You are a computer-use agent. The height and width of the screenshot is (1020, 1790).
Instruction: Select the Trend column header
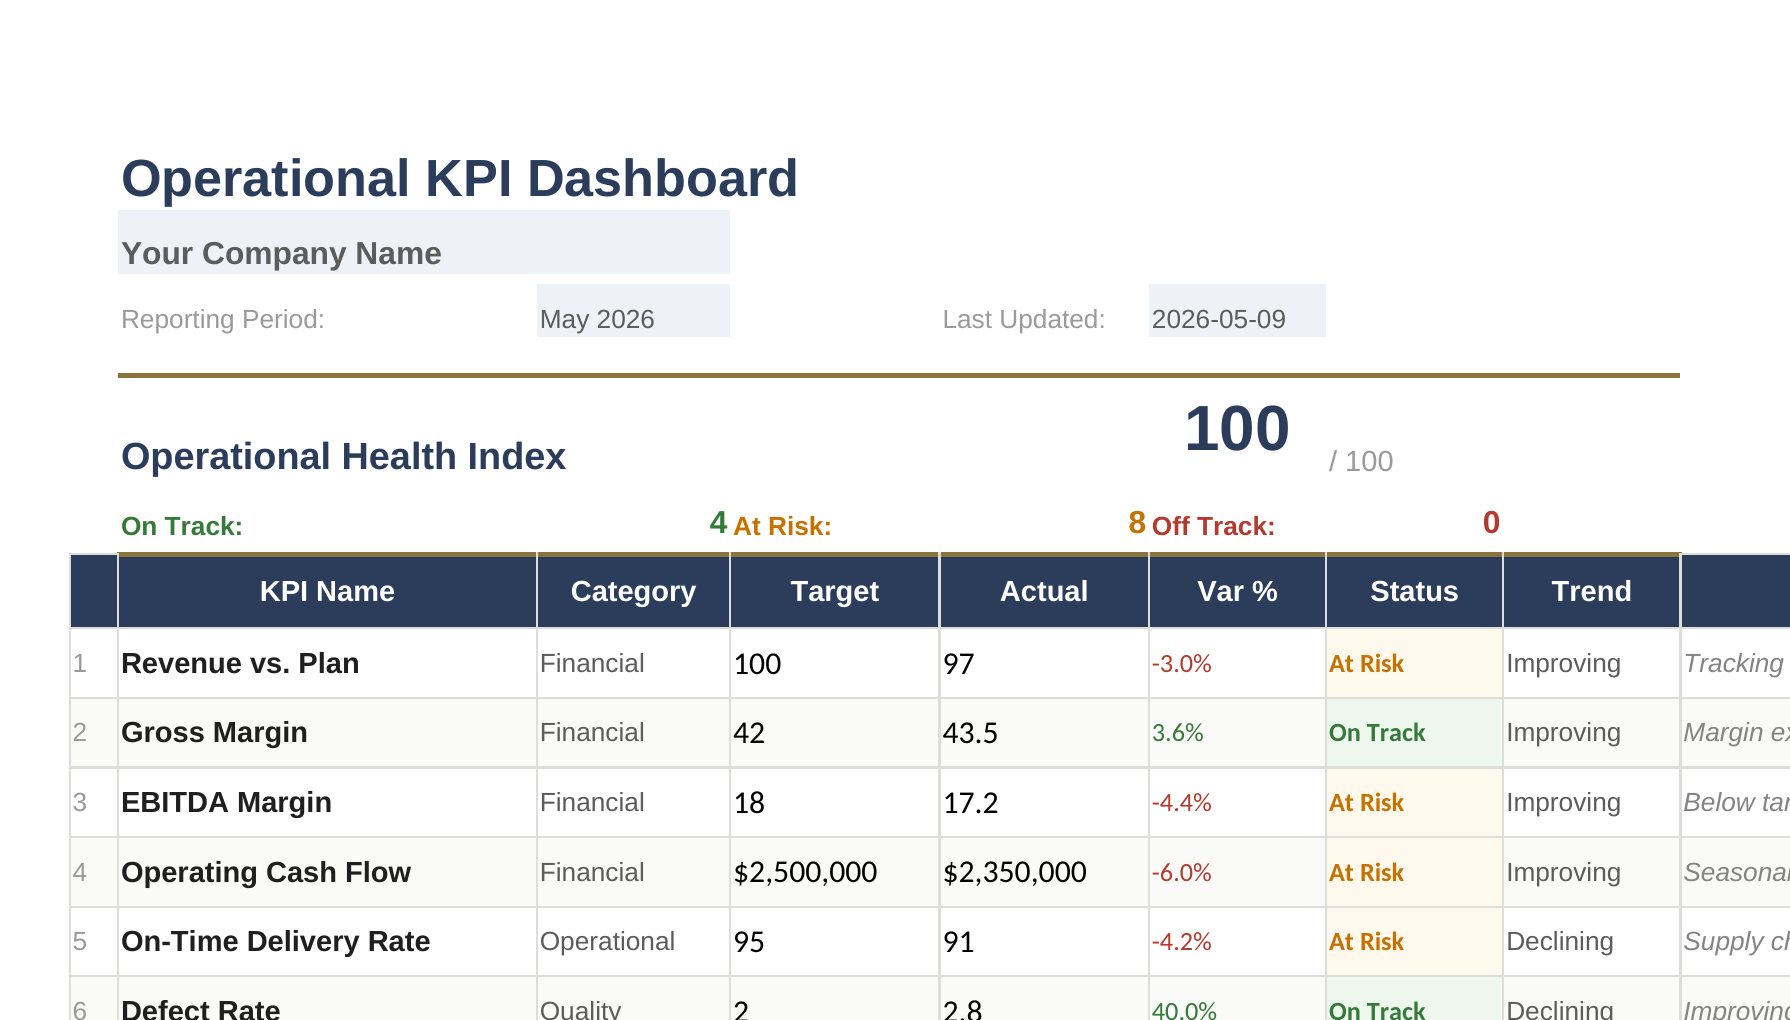point(1591,591)
